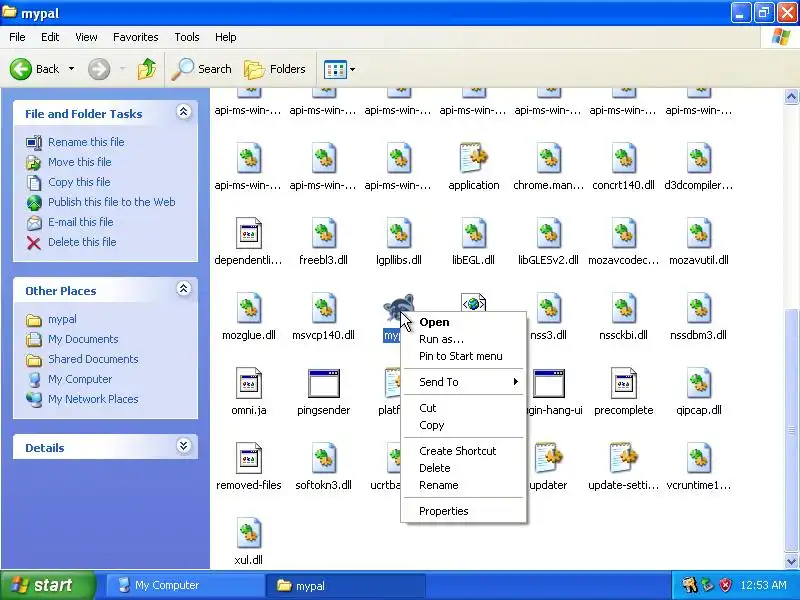800x600 pixels.
Task: Go to My Documents in Other Places
Action: point(83,339)
